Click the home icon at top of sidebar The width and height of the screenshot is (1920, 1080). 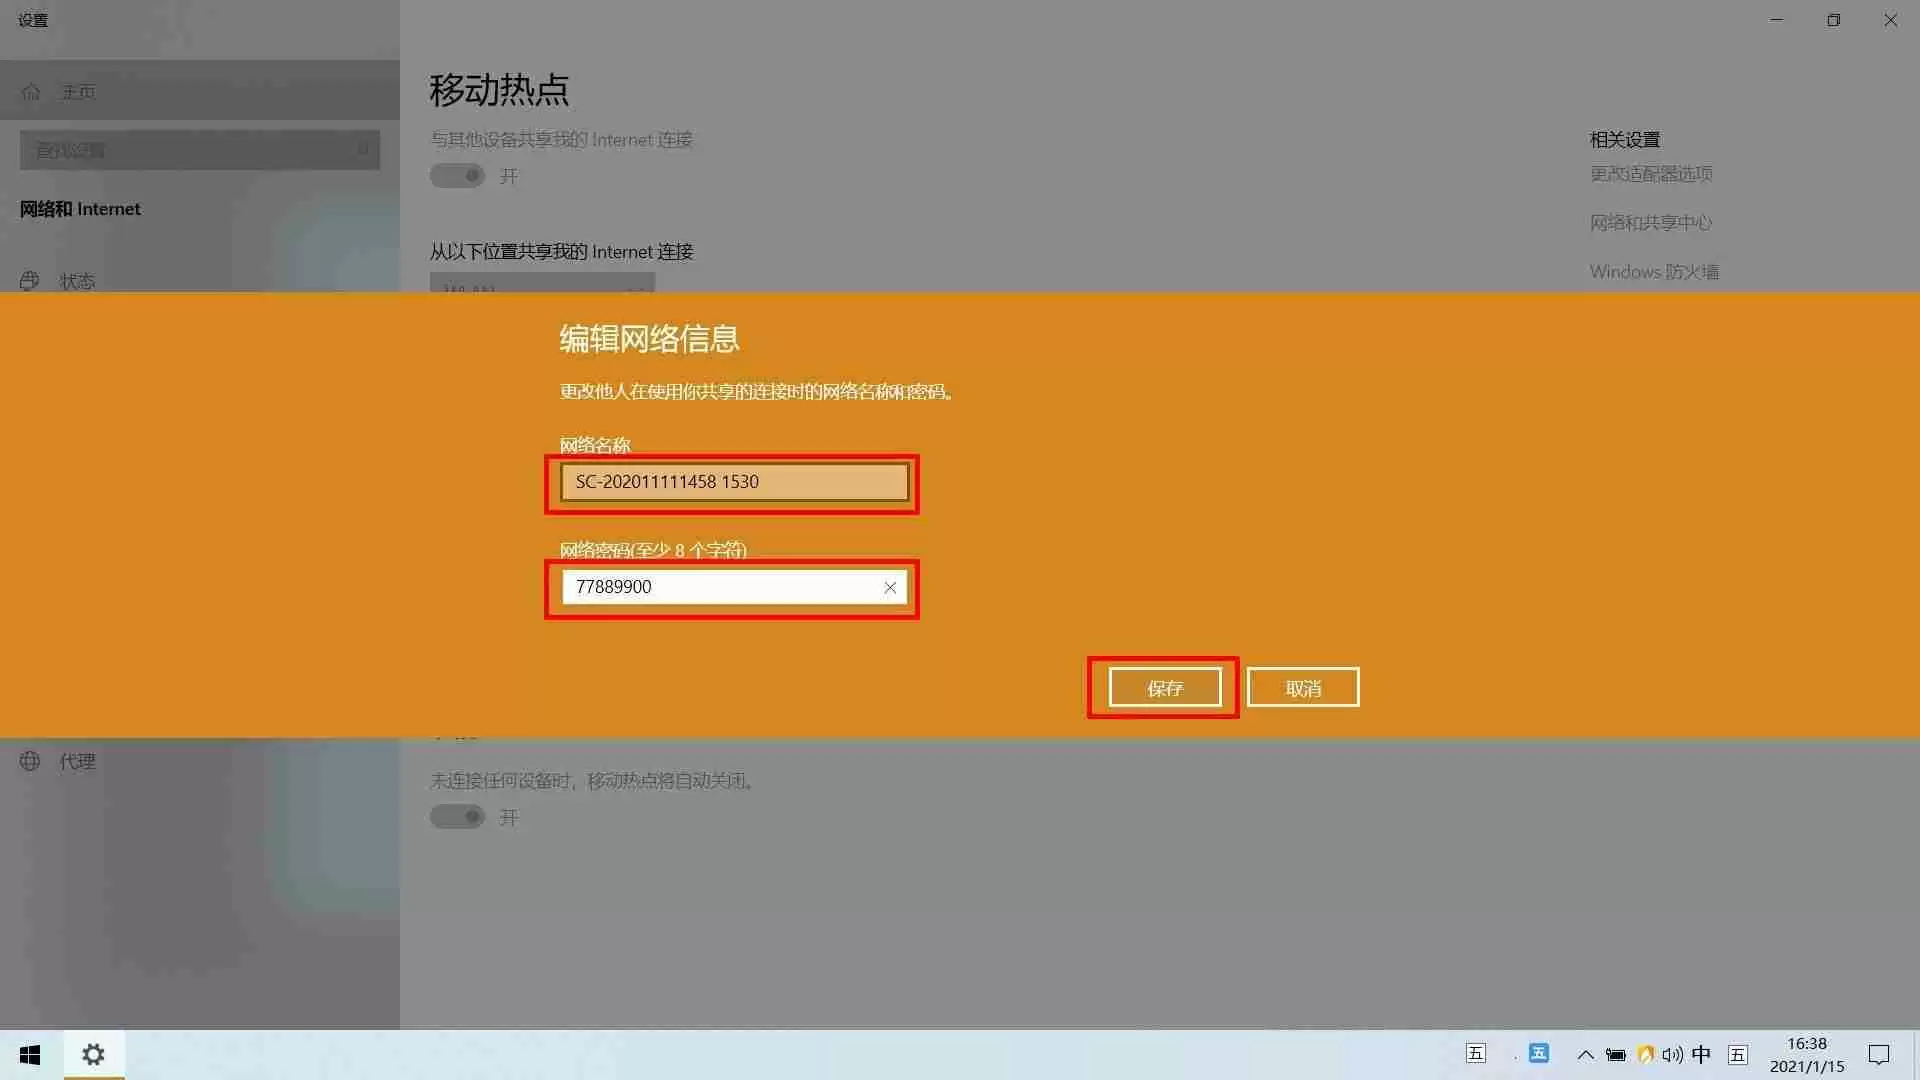point(31,91)
